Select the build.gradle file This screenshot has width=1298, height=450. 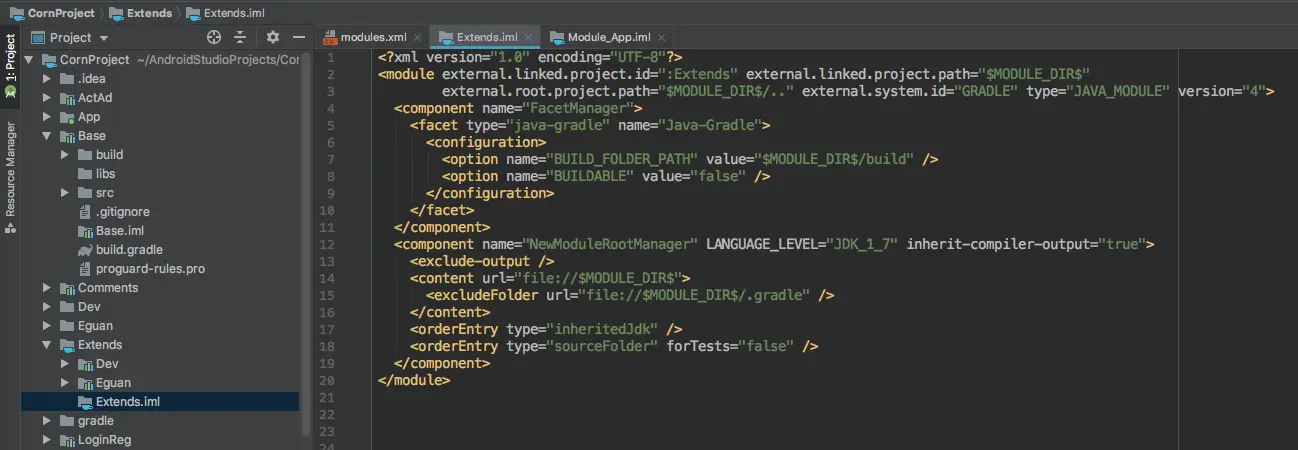click(x=120, y=250)
